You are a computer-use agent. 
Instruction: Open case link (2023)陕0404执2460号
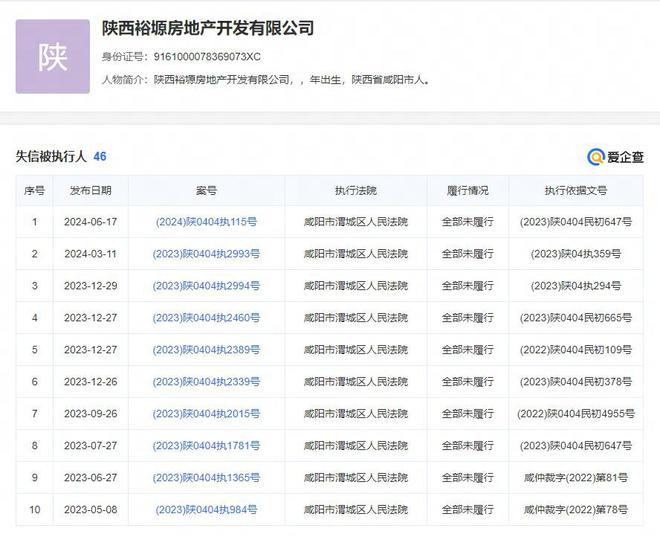point(206,318)
